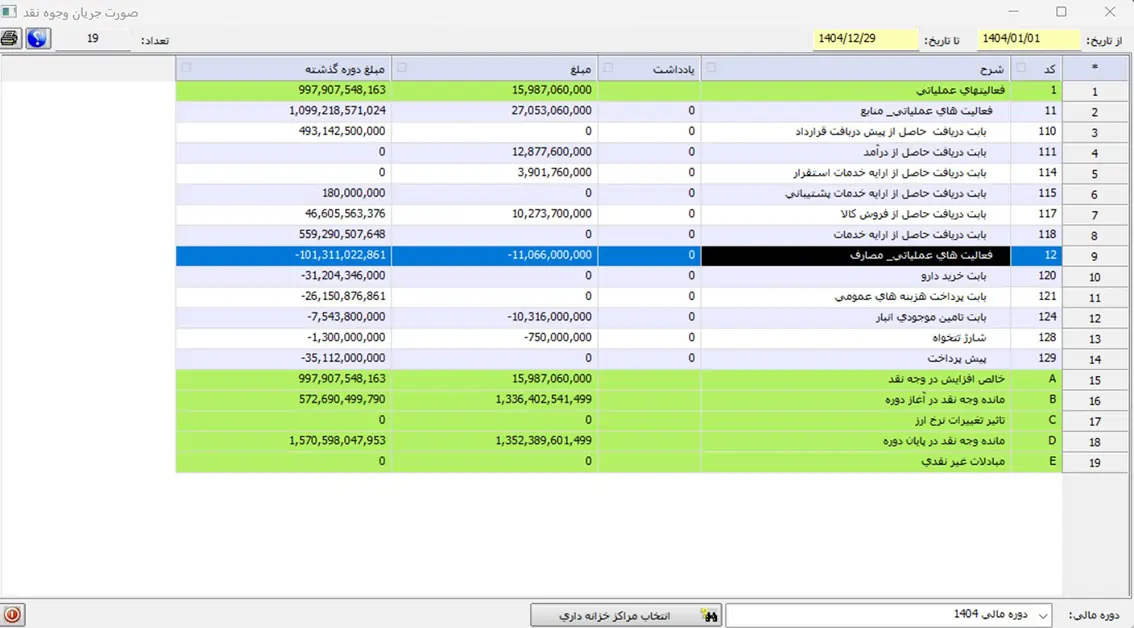Toggle the checkbox in کد column header
Viewport: 1134px width, 628px height.
tap(1021, 68)
